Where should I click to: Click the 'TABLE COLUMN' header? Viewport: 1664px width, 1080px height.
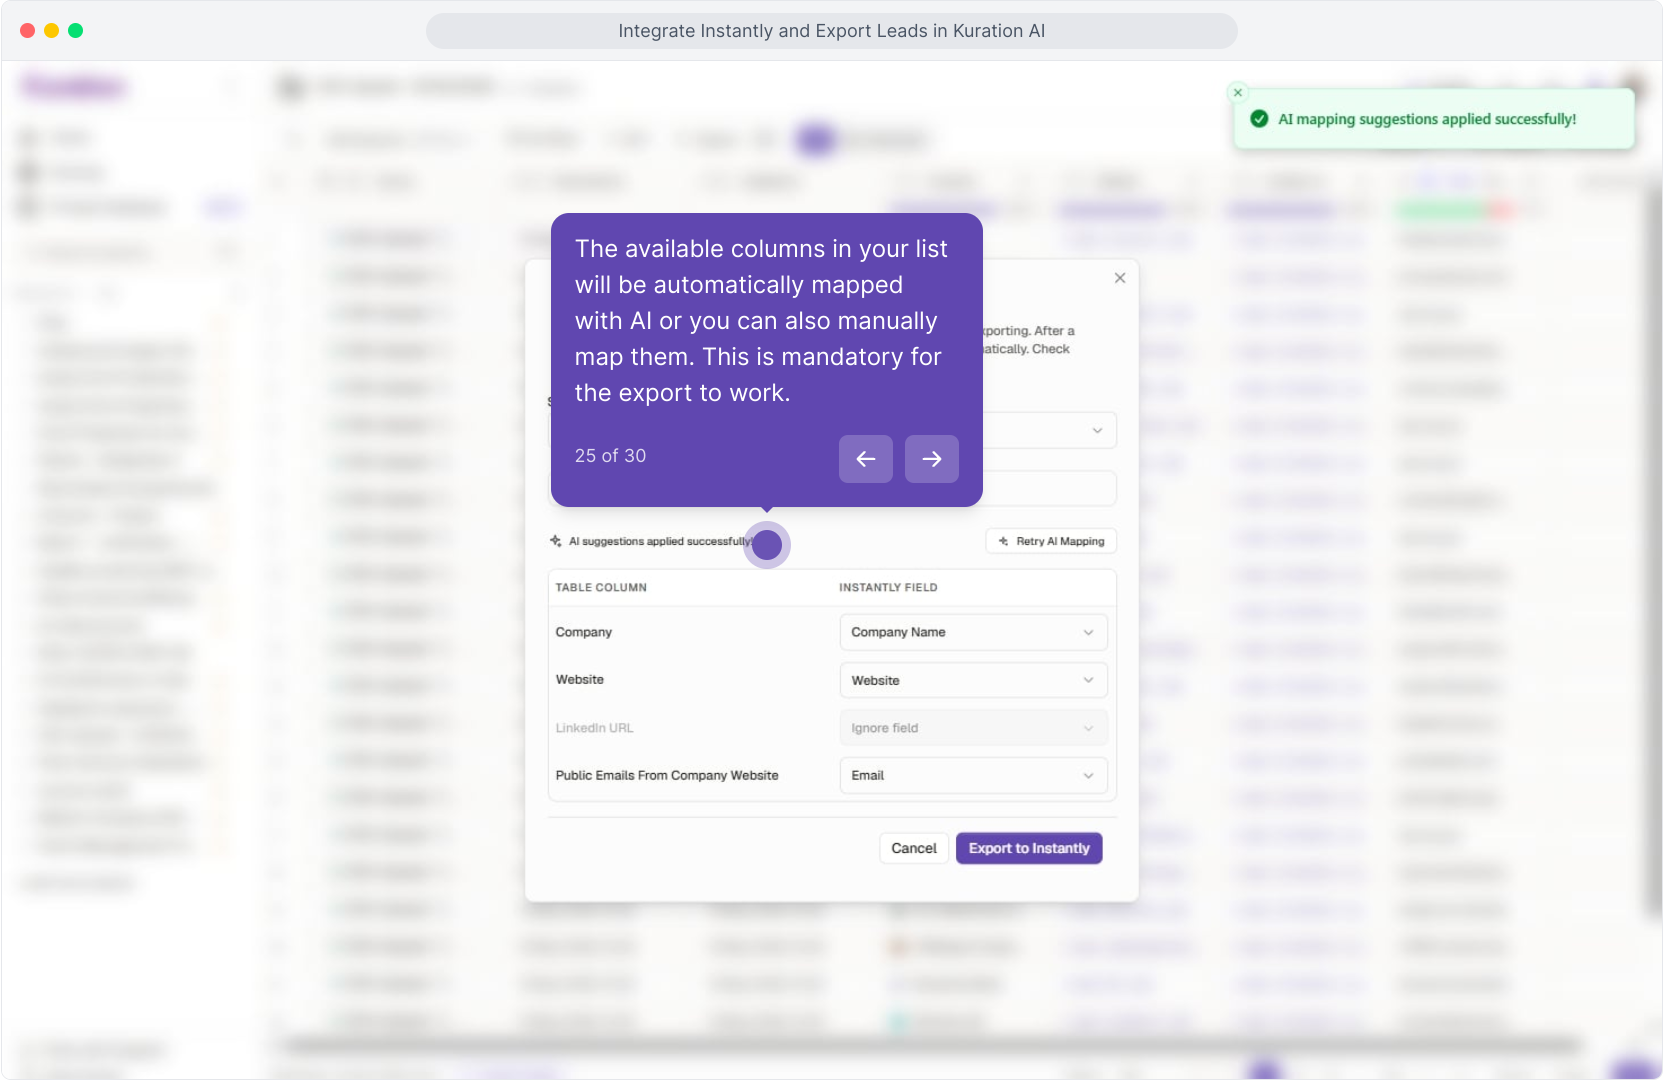601,587
